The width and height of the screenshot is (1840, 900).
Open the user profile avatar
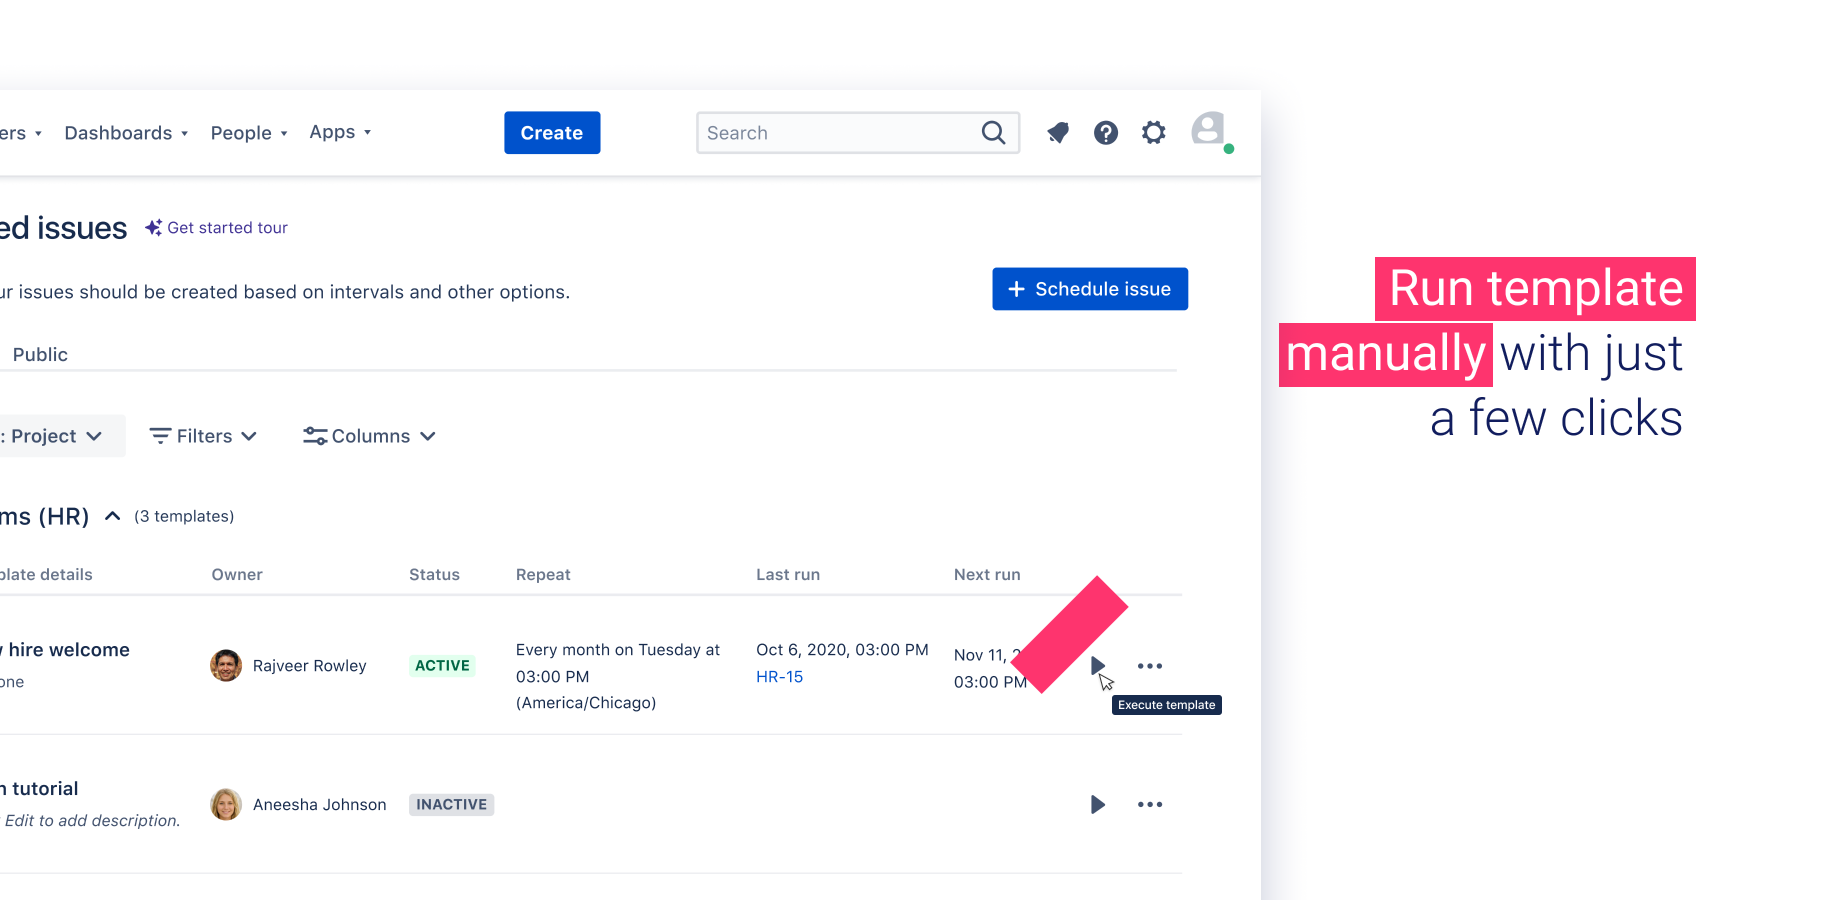(x=1208, y=129)
